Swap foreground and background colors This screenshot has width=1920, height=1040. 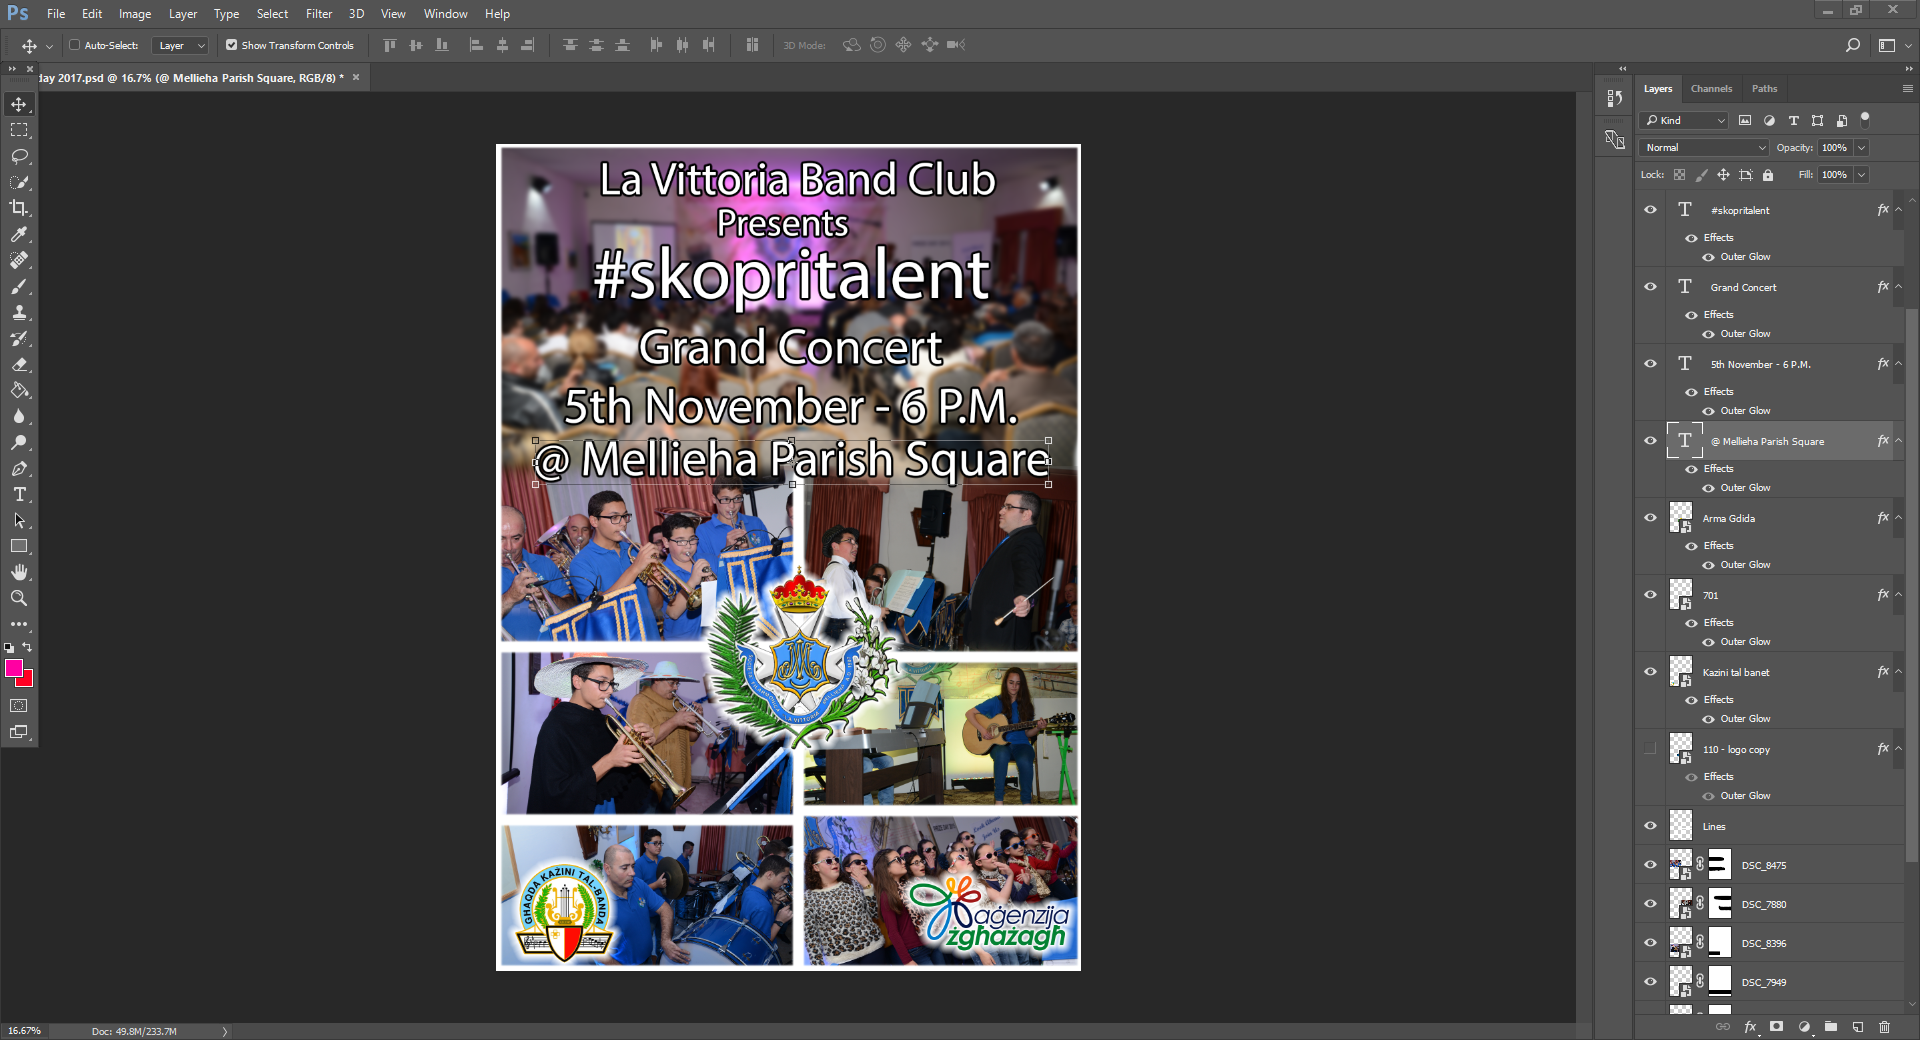point(27,648)
